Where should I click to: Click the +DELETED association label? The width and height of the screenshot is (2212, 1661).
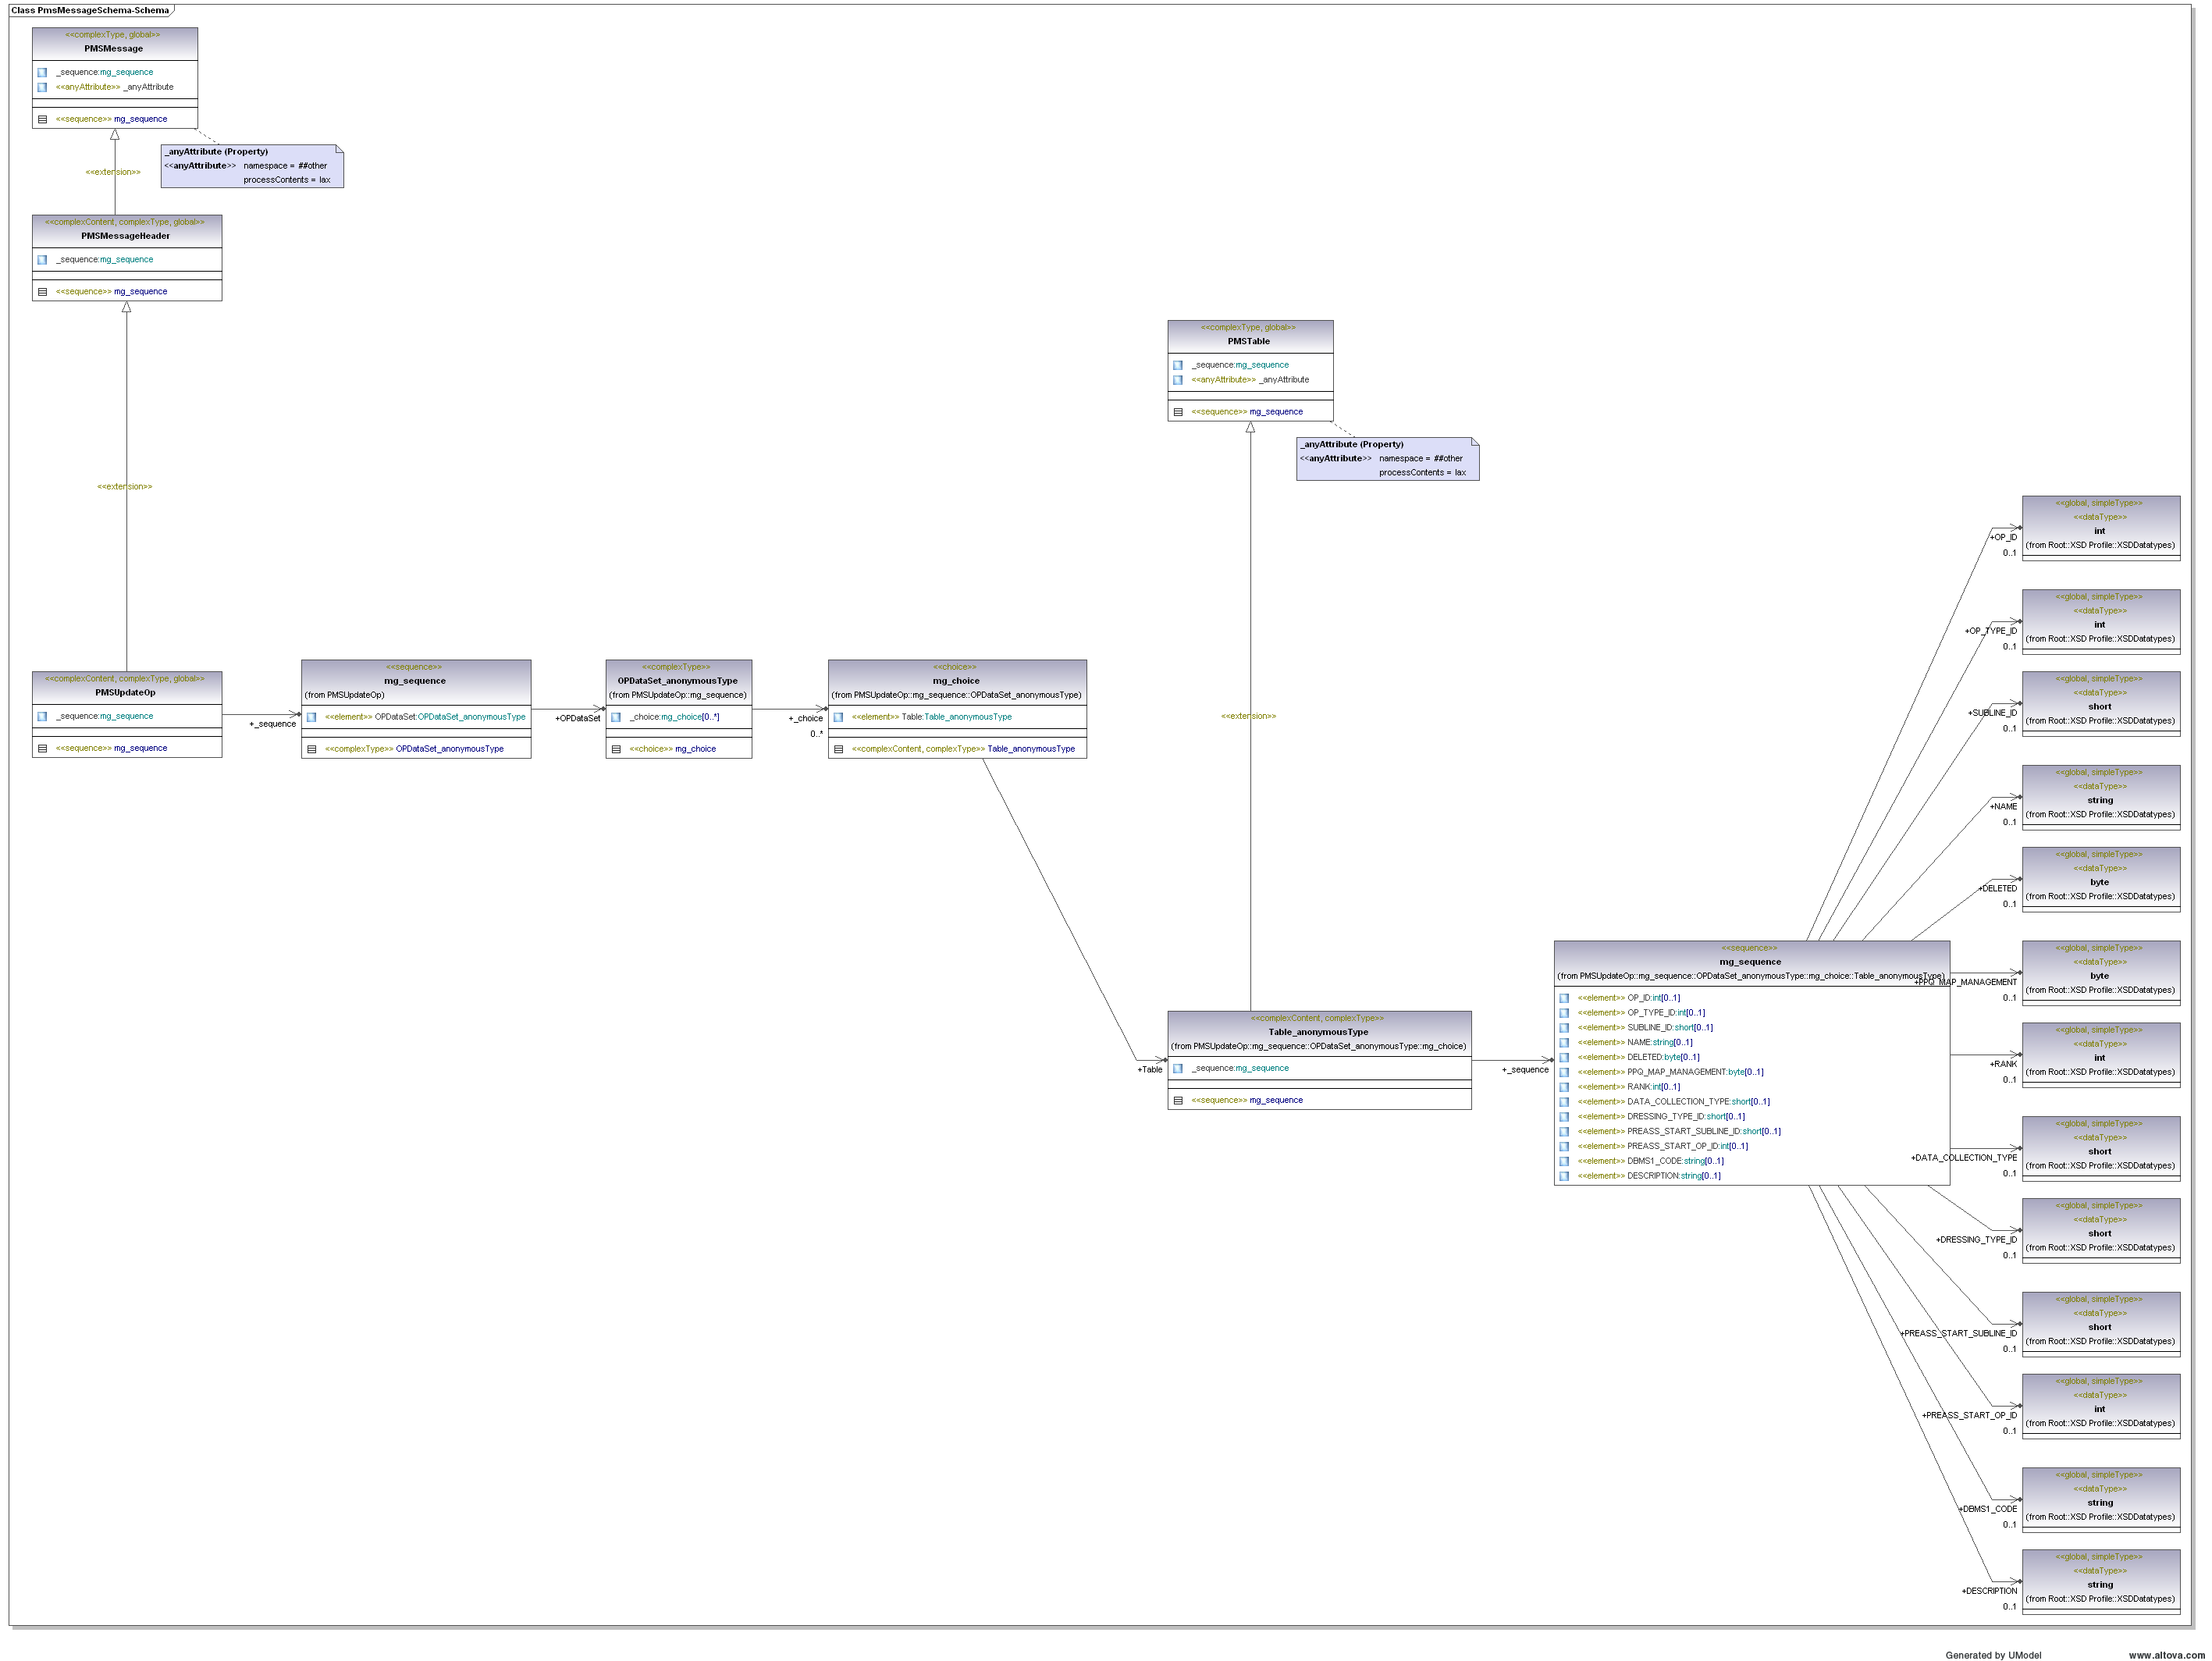1997,889
